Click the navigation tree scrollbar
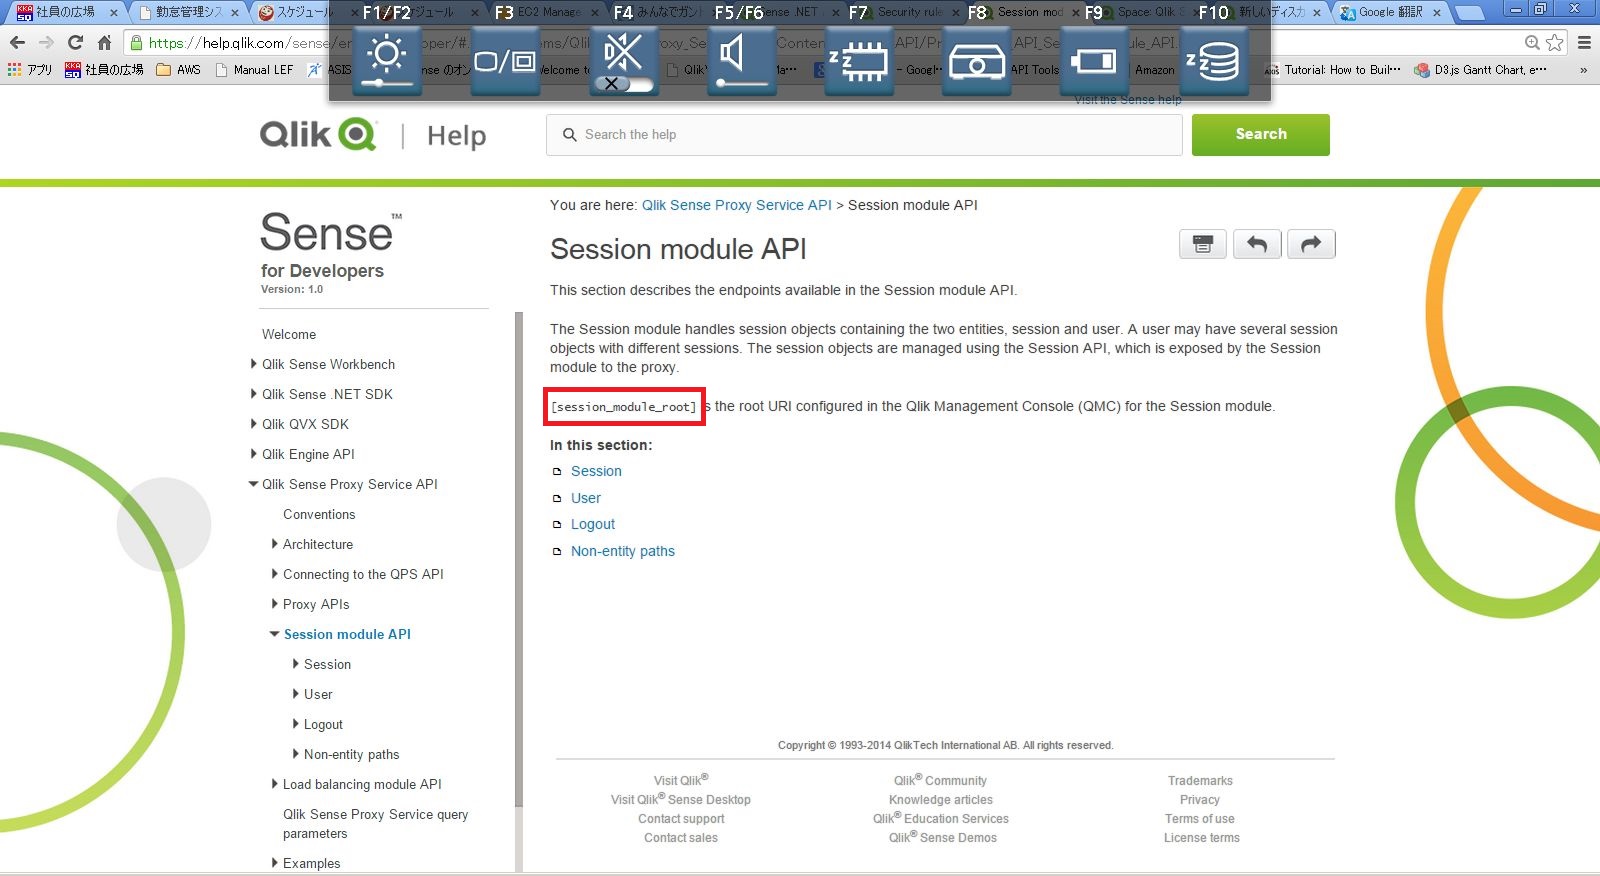 pos(519,560)
